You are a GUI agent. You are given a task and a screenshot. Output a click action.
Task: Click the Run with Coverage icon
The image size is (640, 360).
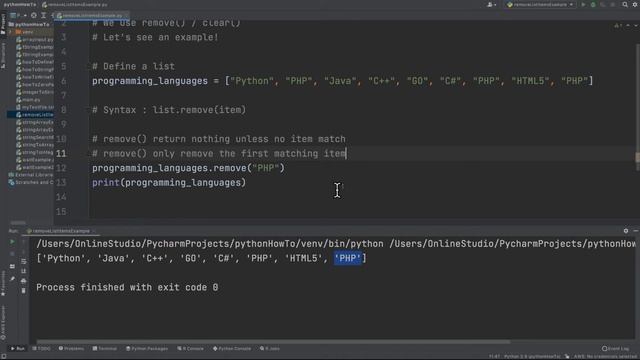pyautogui.click(x=603, y=4)
